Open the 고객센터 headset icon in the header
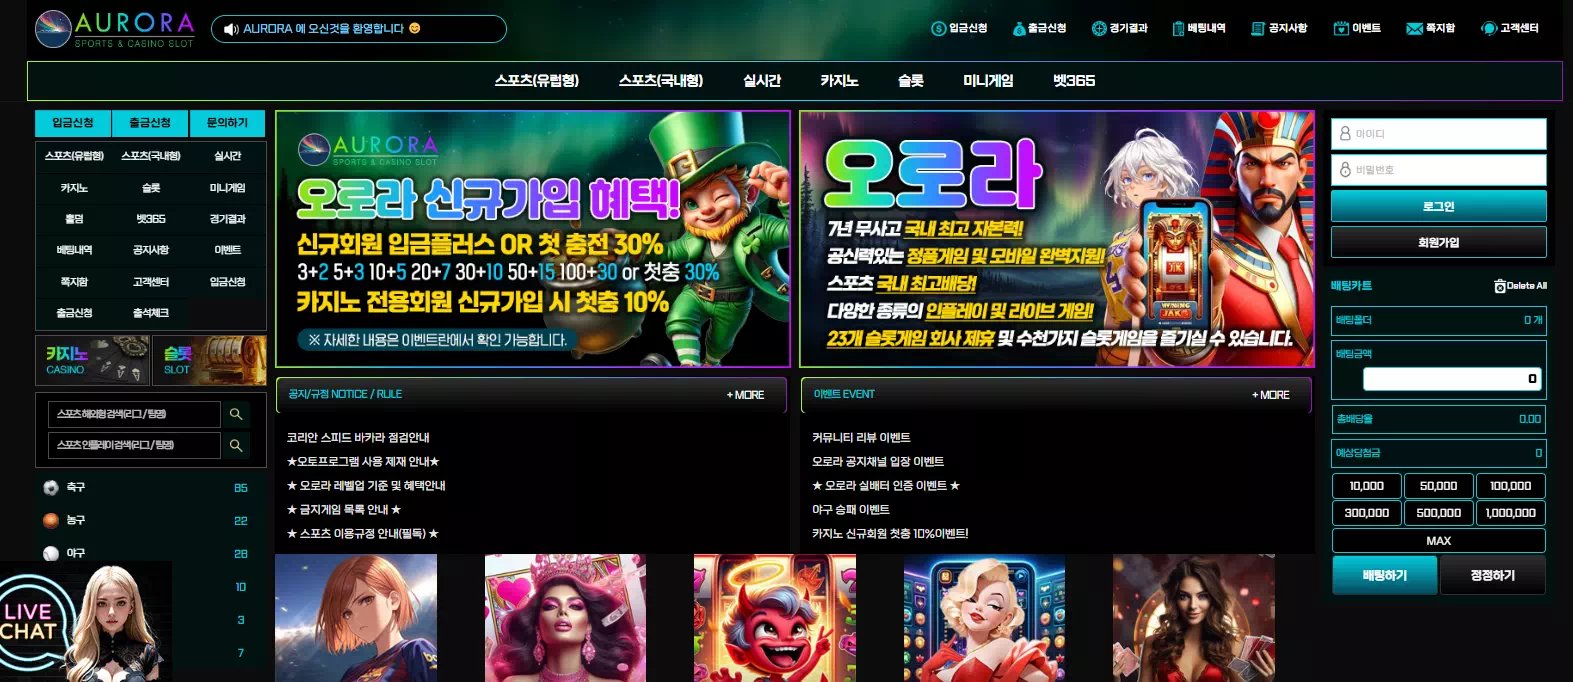1573x682 pixels. coord(1489,29)
